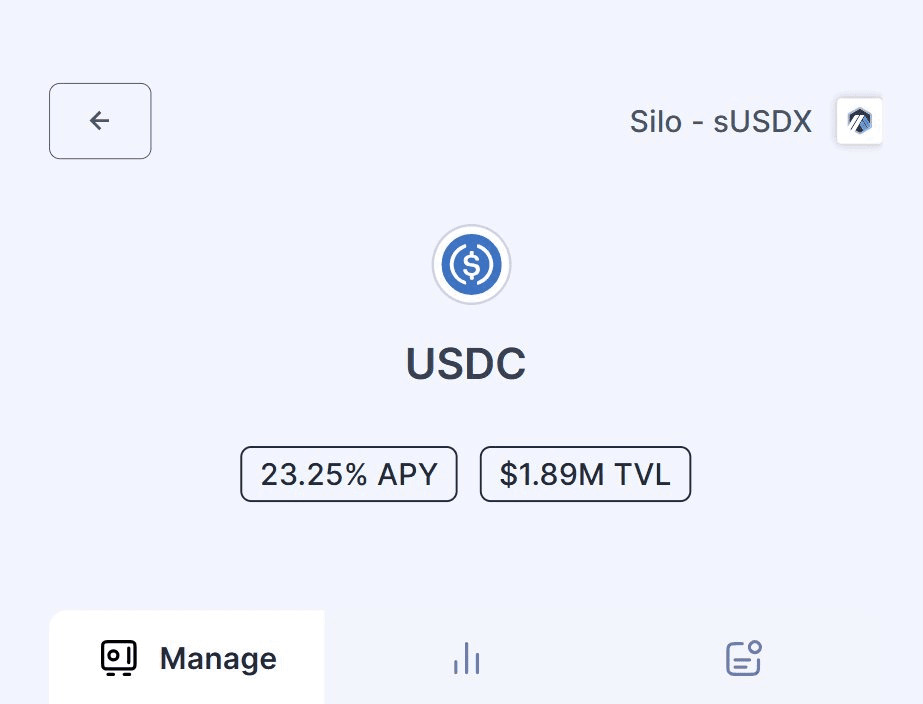Click the USDC token logo
The image size is (923, 704).
[472, 265]
